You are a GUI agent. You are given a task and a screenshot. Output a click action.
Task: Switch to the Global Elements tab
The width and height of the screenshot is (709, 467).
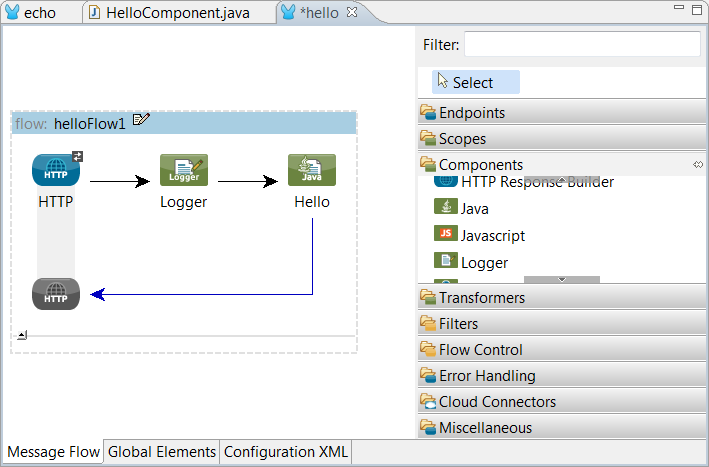[x=161, y=452]
